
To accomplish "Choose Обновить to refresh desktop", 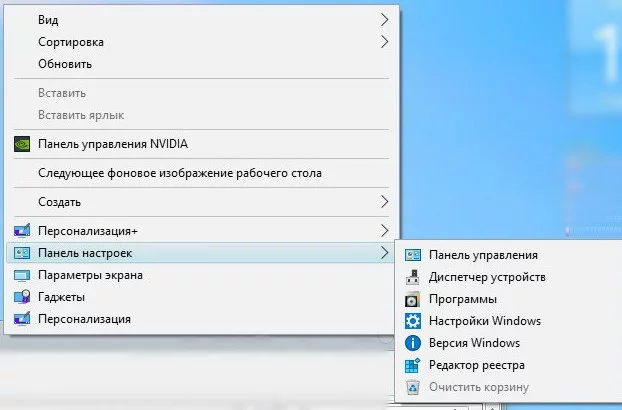I will (201, 64).
